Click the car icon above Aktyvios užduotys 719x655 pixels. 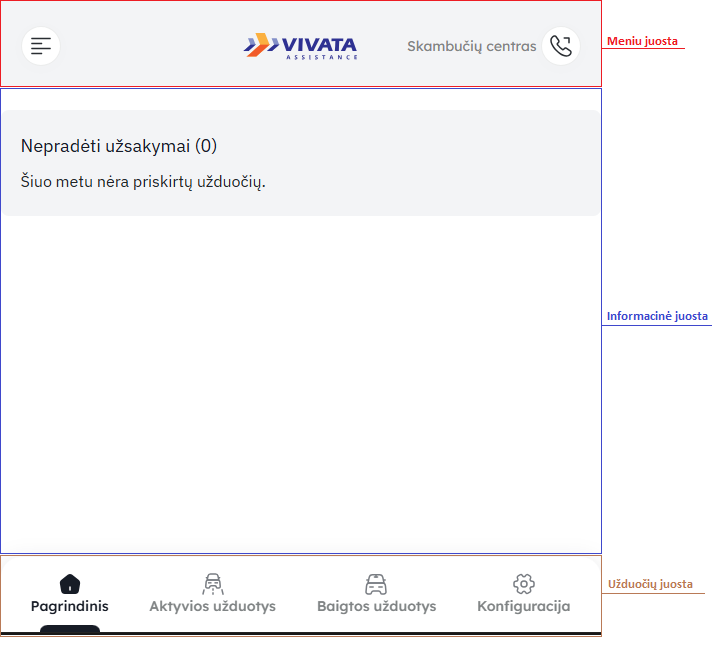[212, 583]
